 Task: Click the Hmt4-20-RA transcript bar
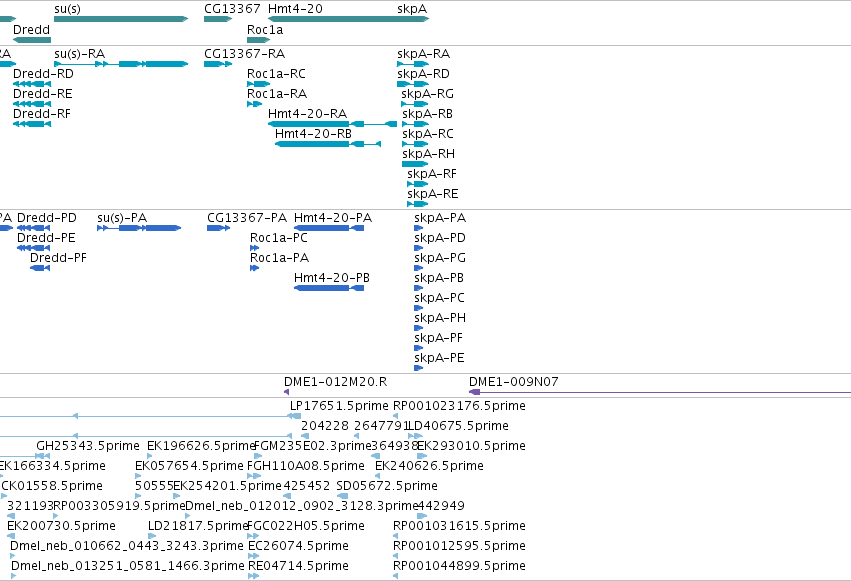click(333, 124)
